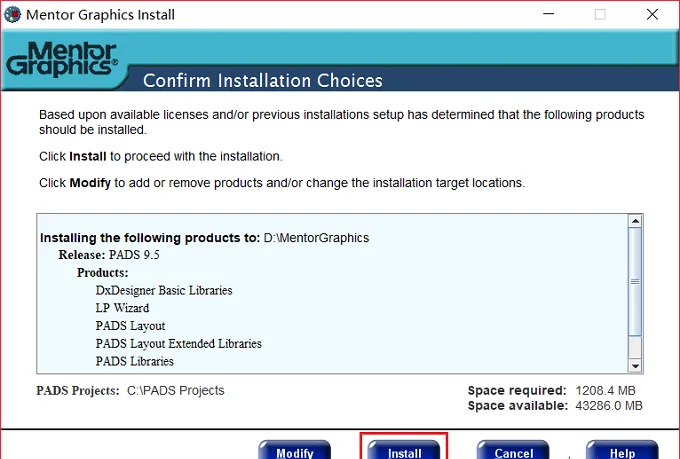Click the scrollbar up arrow
The width and height of the screenshot is (680, 459).
click(x=635, y=221)
